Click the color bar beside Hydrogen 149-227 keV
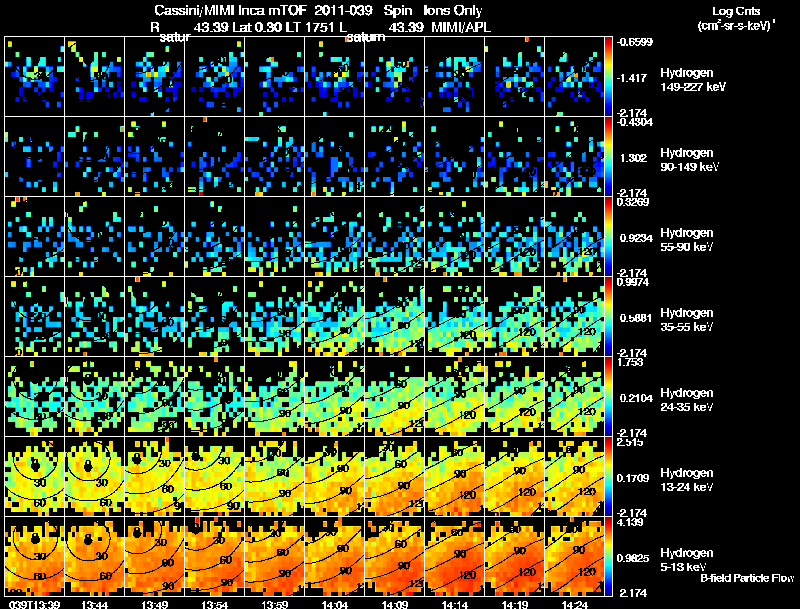 pos(608,77)
